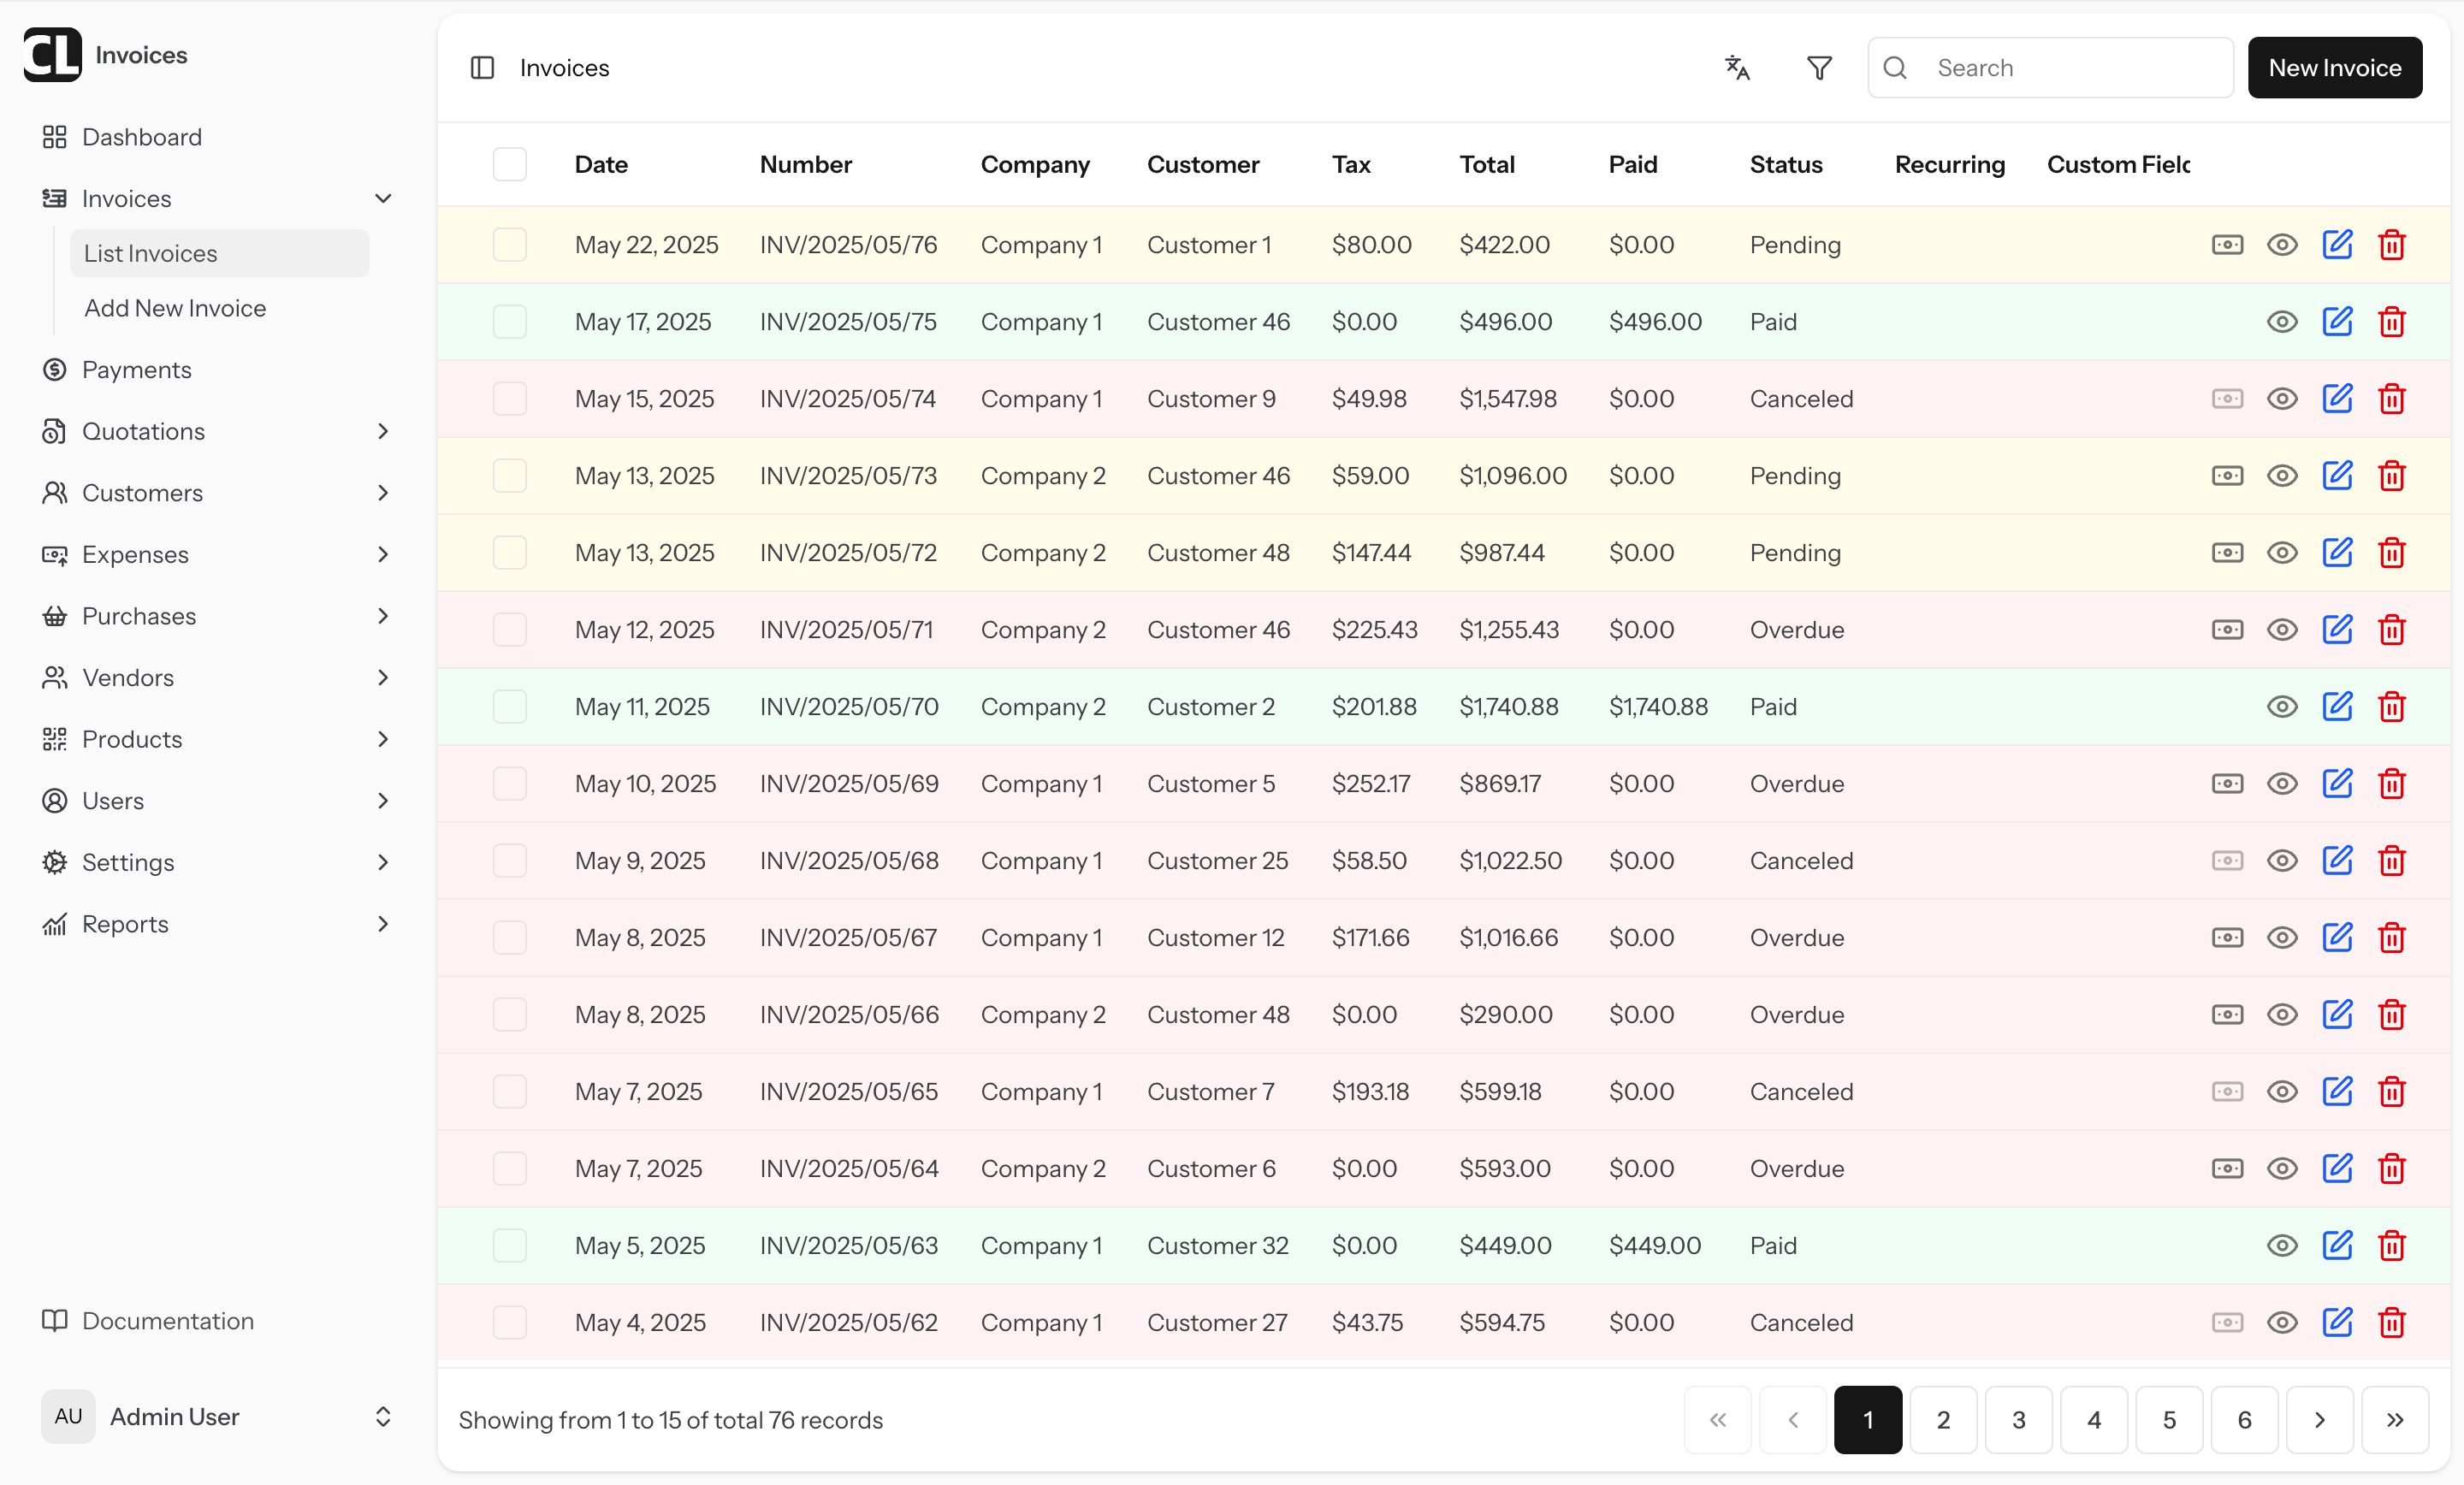Edit invoice INV/2025/05/62
This screenshot has width=2464, height=1485.
(x=2337, y=1323)
